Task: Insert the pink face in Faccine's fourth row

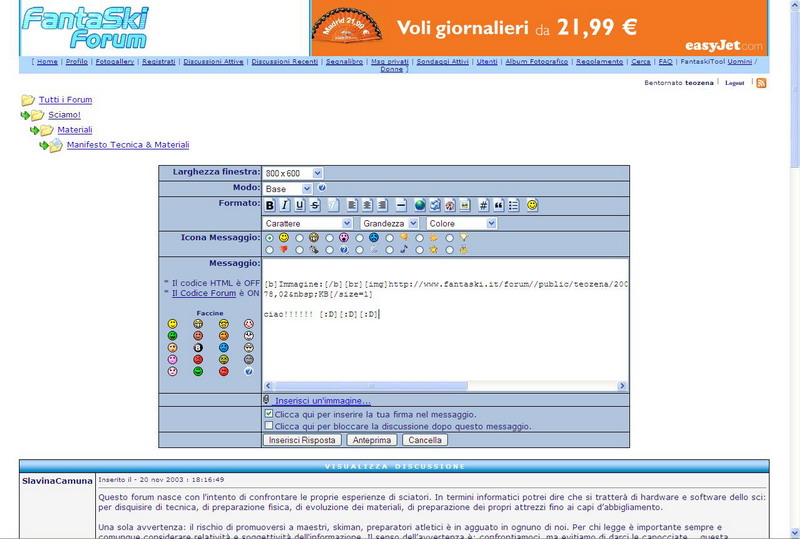Action: pyautogui.click(x=172, y=359)
